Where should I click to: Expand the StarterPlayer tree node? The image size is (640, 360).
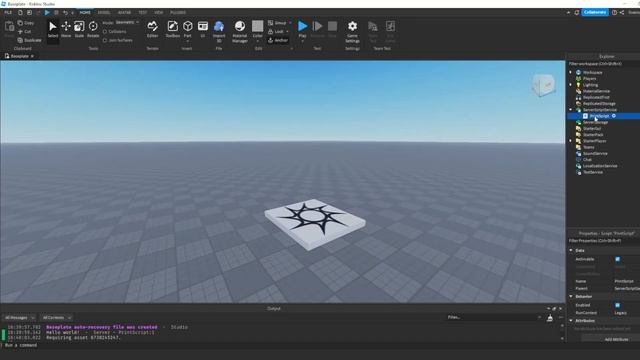point(571,141)
